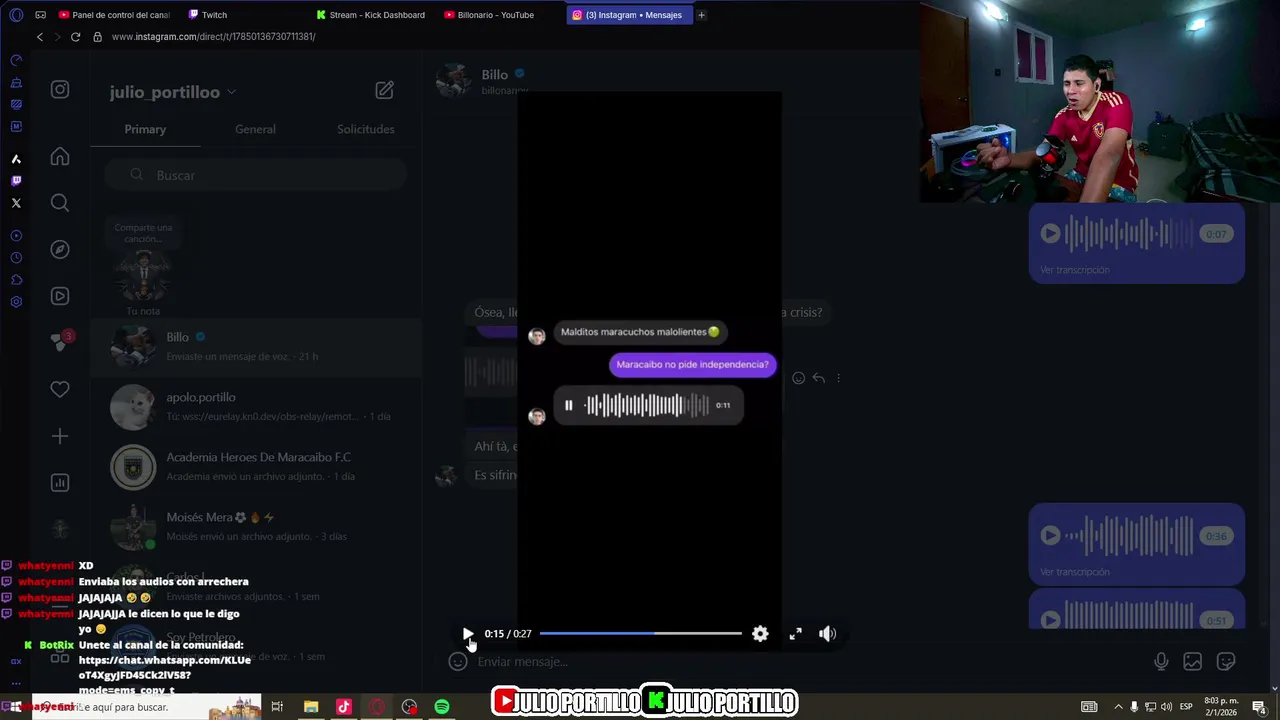Open the Twitch icon in the browser sidebar

coord(16,181)
